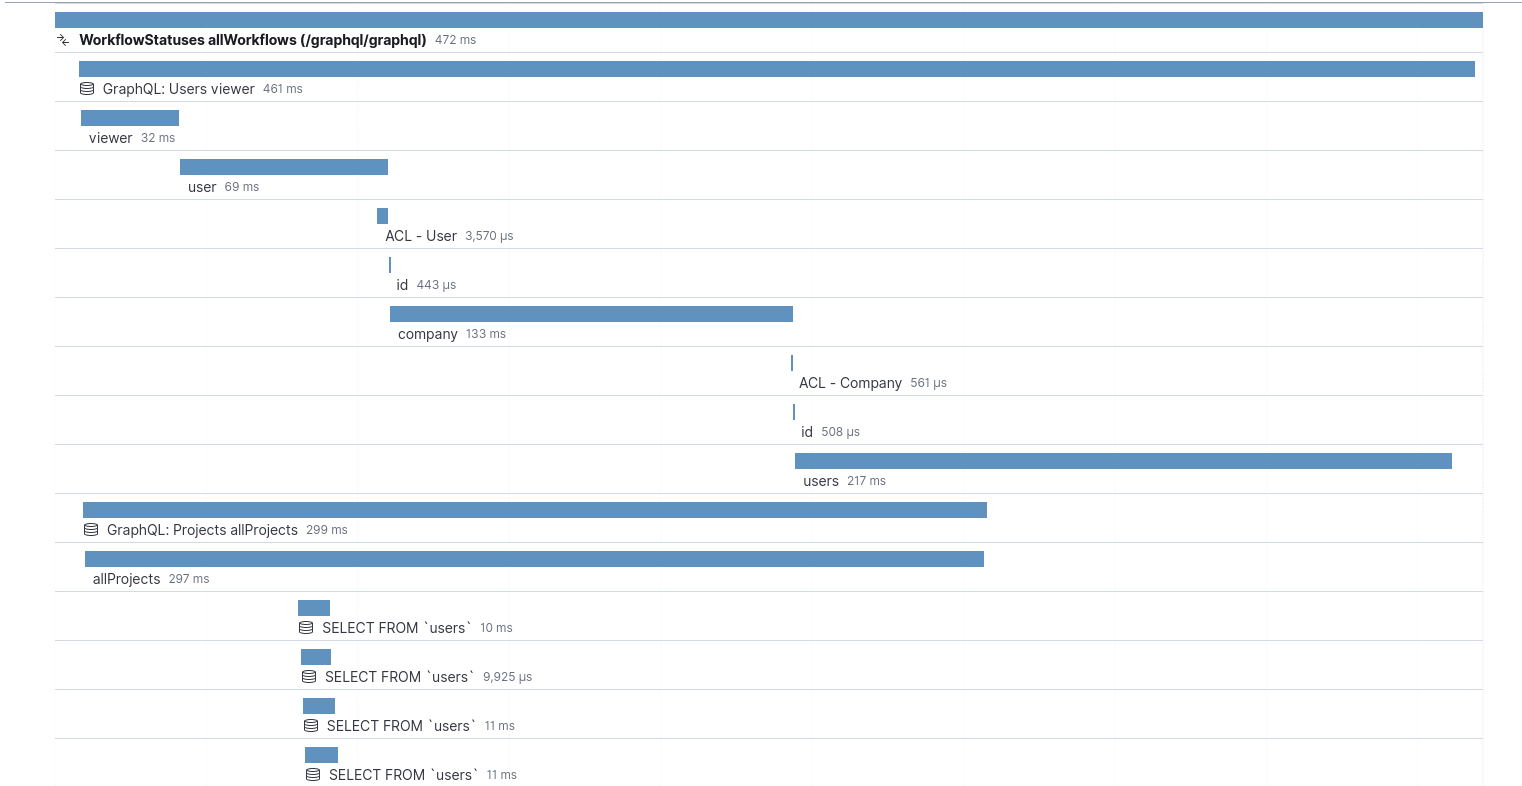
Task: Select the WorkflowStatuses allWorkflows 472 ms bar
Action: tap(768, 20)
